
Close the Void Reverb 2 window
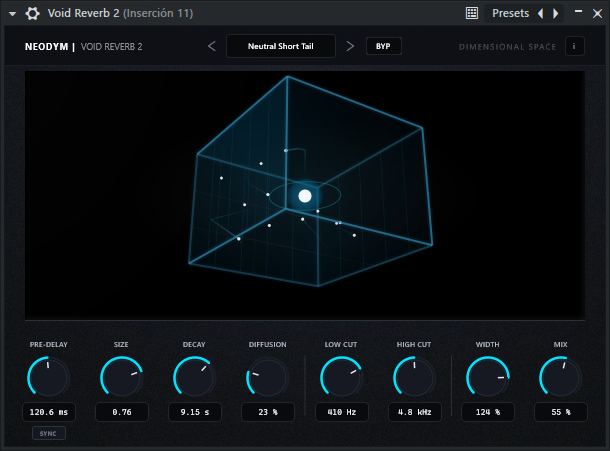597,14
